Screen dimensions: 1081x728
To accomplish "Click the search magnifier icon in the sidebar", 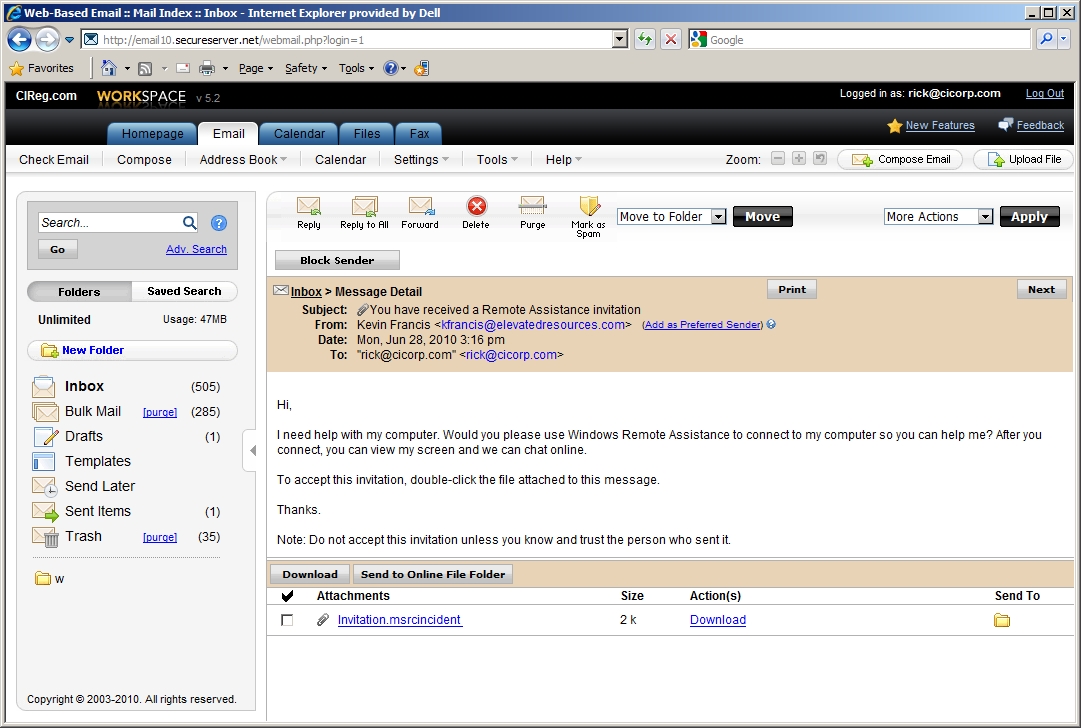I will pyautogui.click(x=190, y=223).
